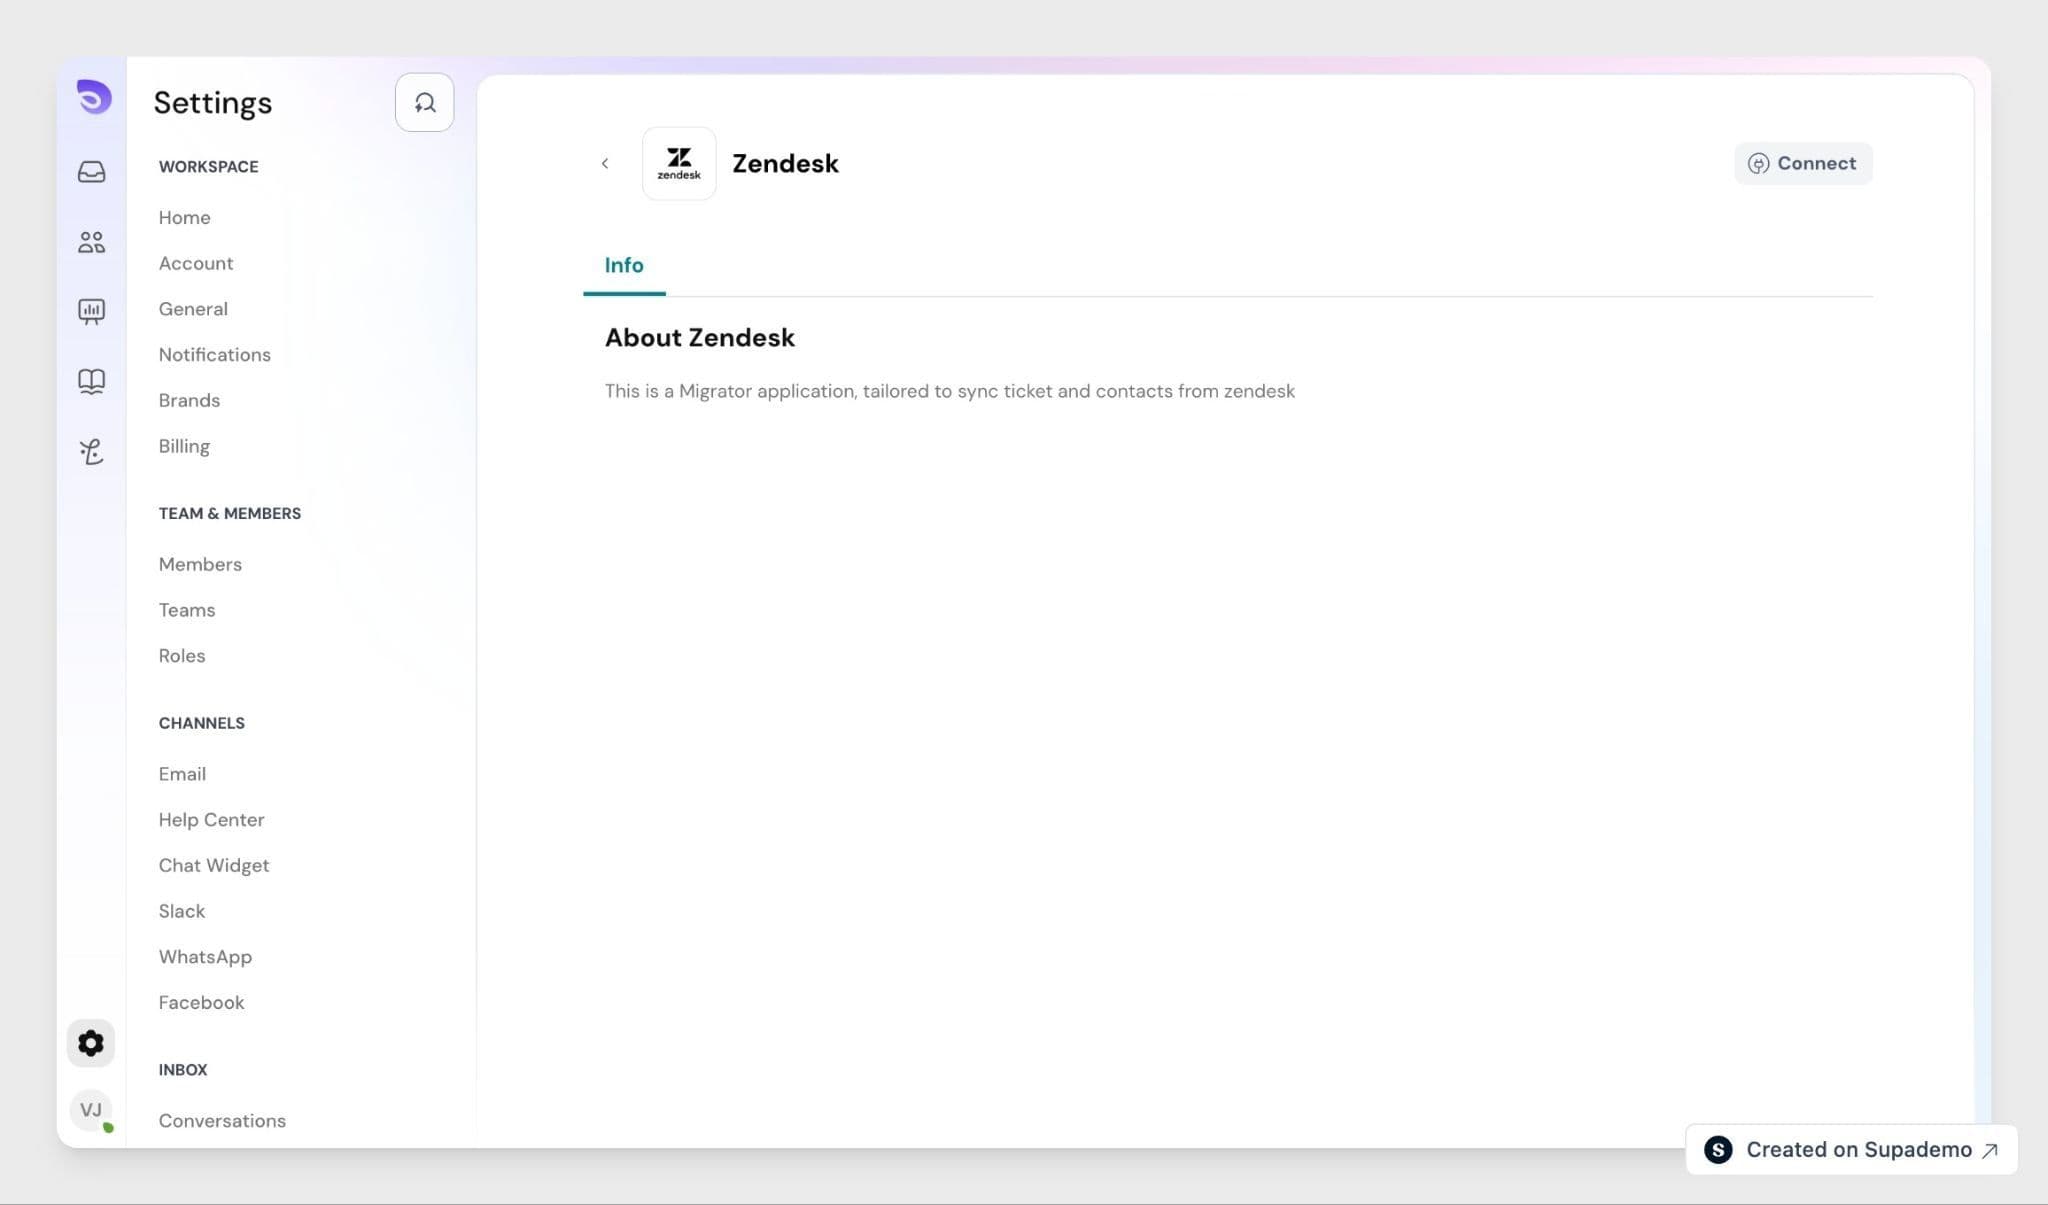Open the Members page
Viewport: 2048px width, 1205px height.
200,564
